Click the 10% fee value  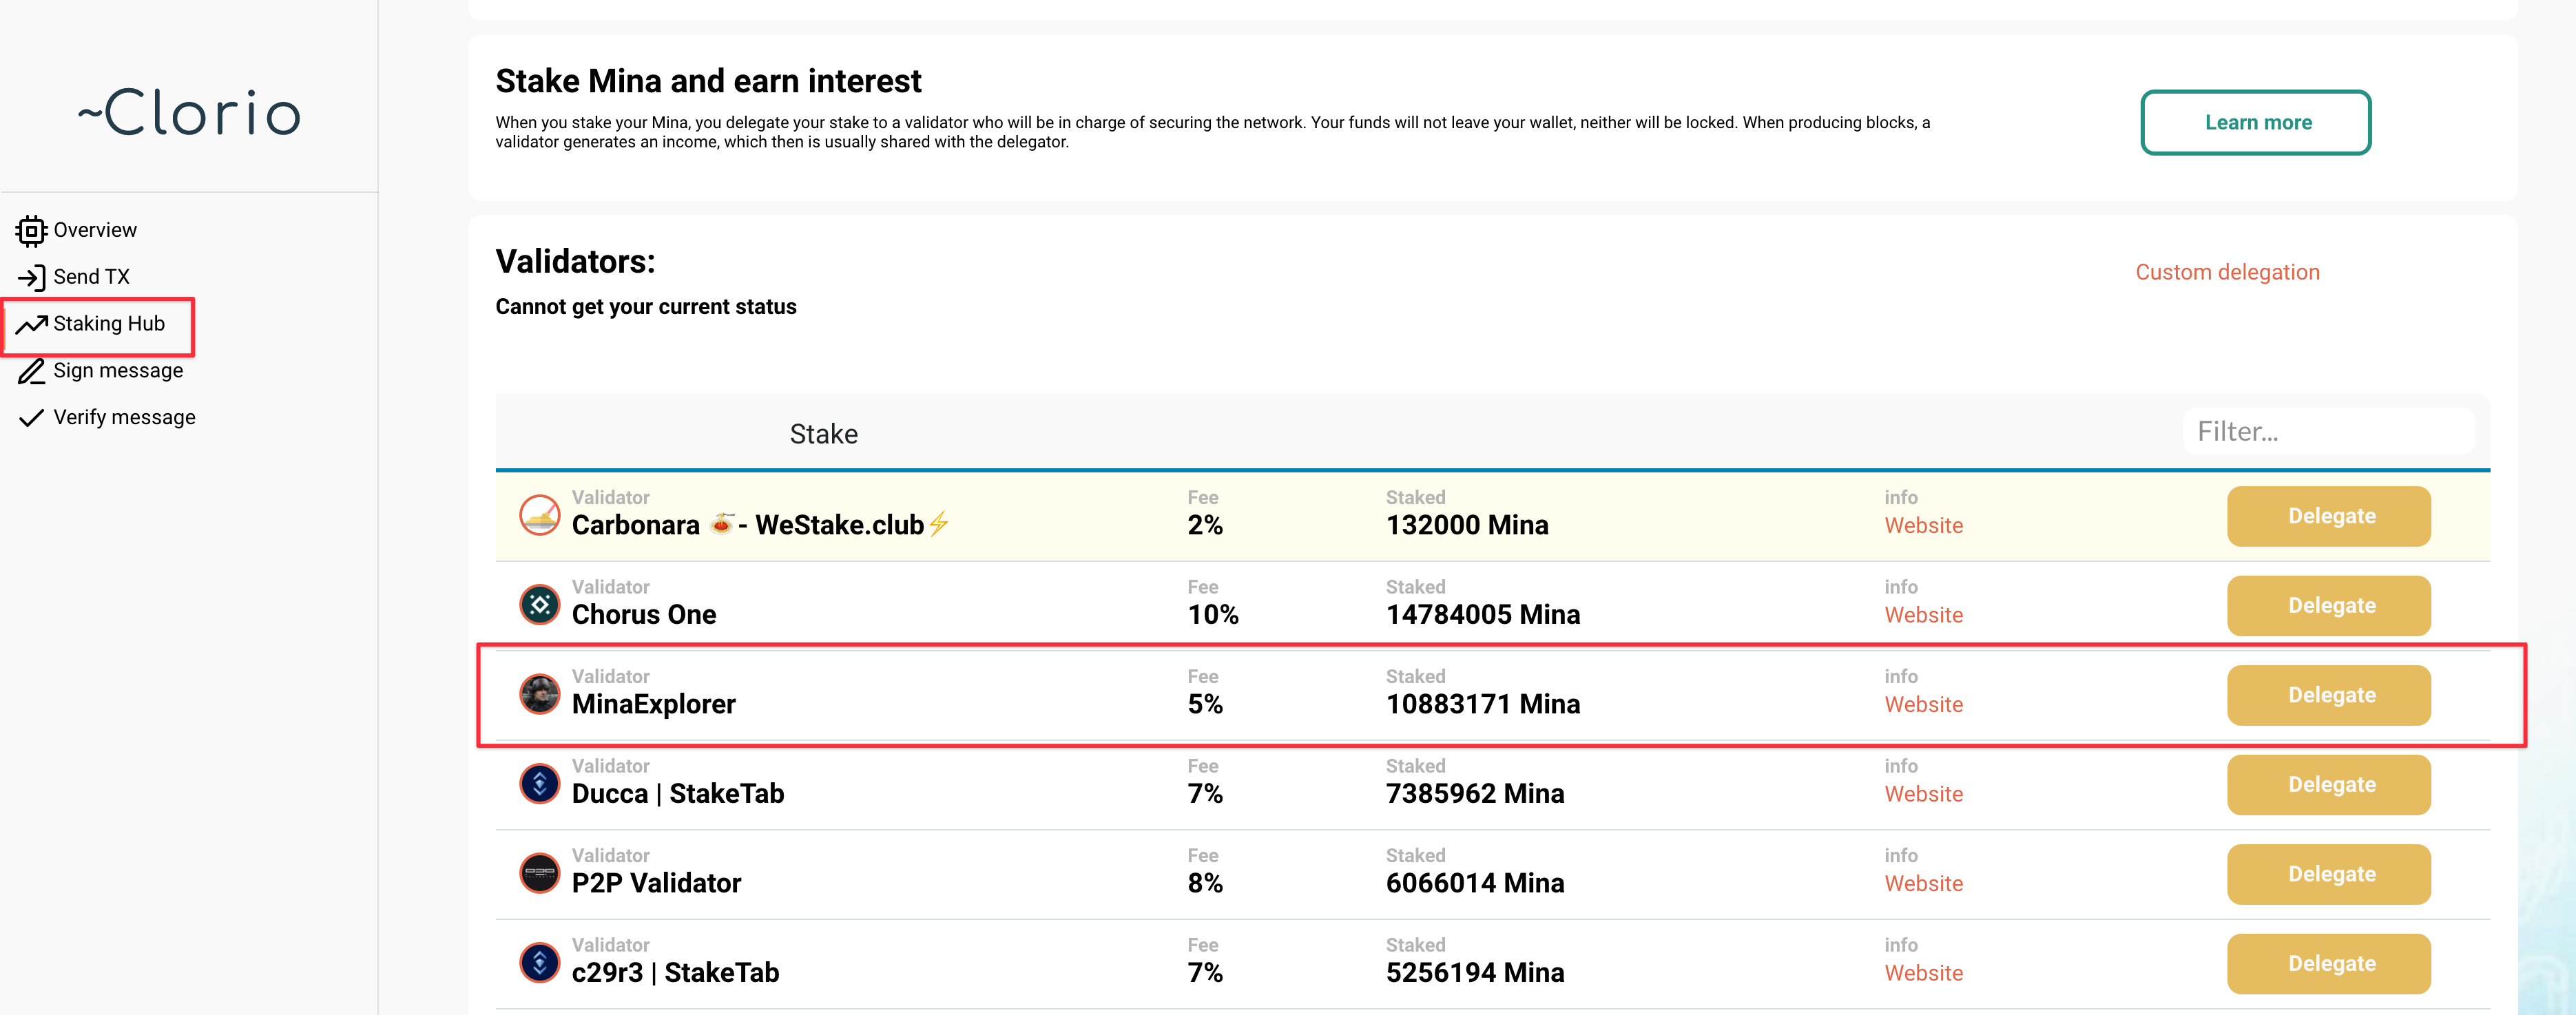[x=1213, y=614]
